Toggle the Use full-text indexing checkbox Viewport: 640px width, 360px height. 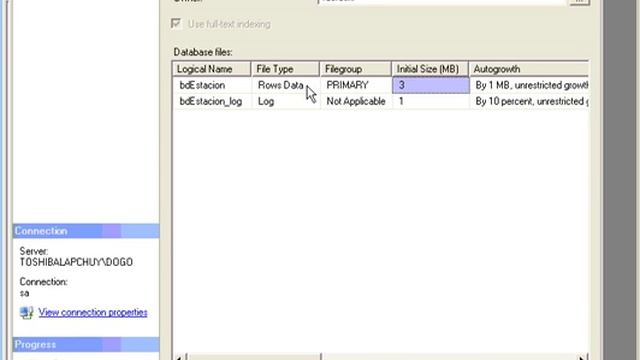tap(176, 24)
